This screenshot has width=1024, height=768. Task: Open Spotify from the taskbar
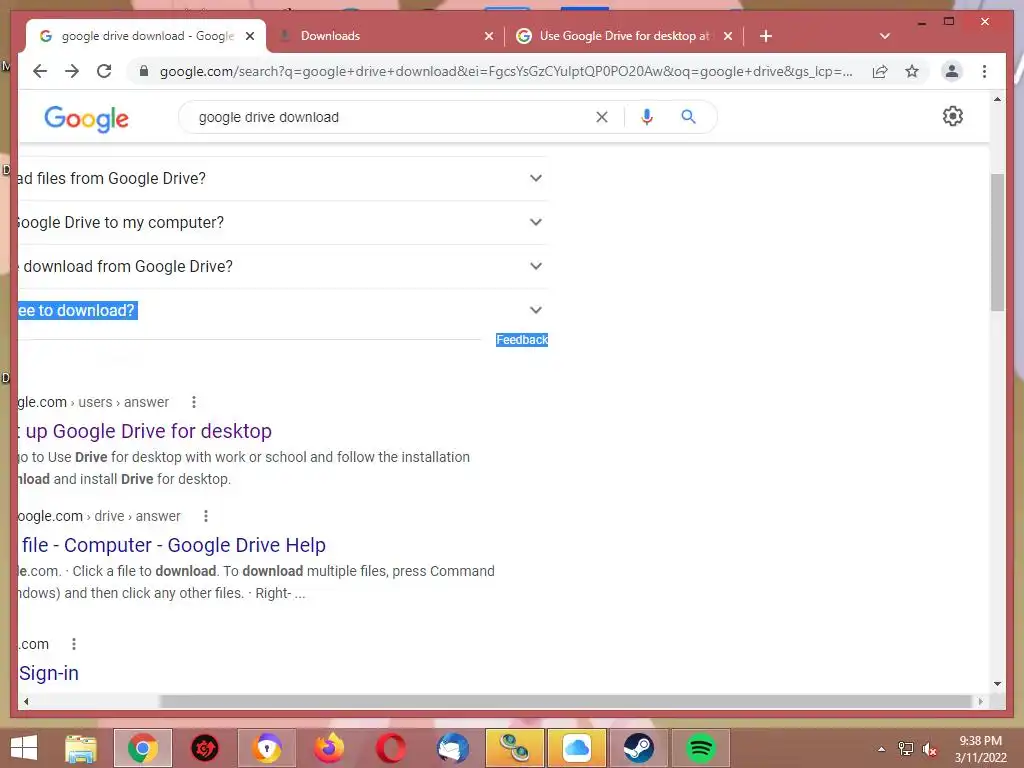(700, 748)
